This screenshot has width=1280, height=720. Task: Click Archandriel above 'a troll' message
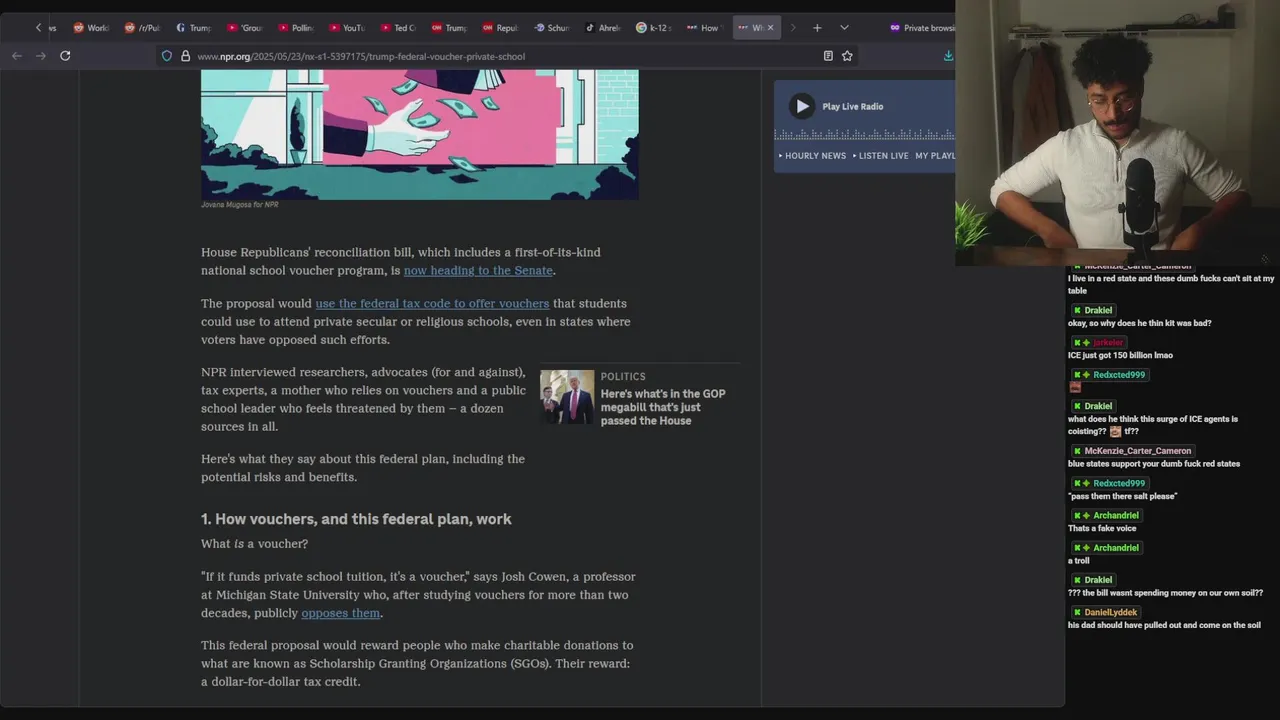click(1116, 548)
